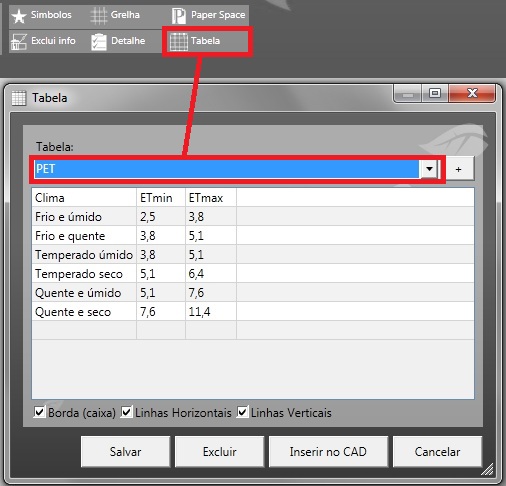Click the Salvar button

pos(125,452)
